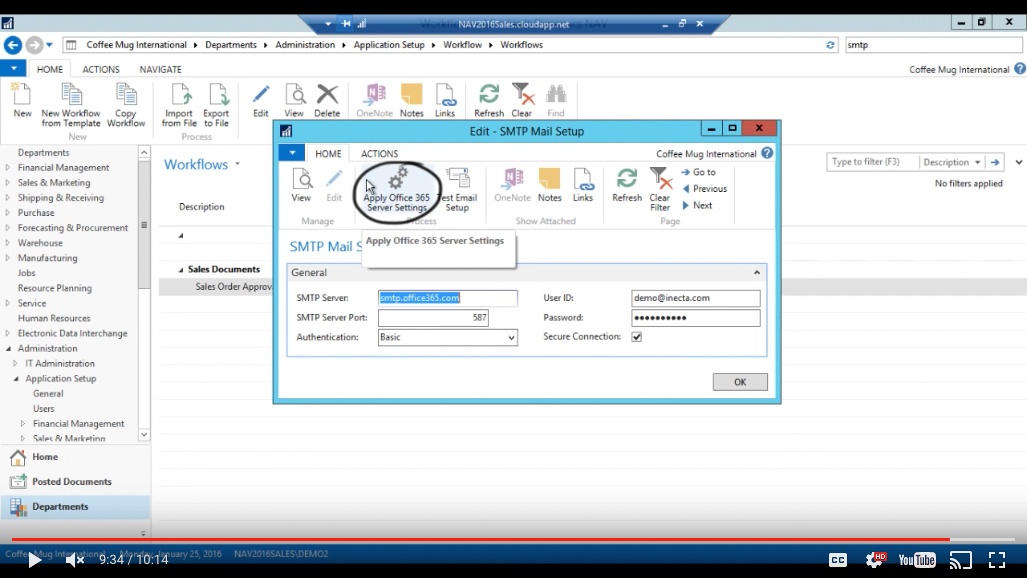Click the New workflow icon
1027x578 pixels.
click(22, 100)
